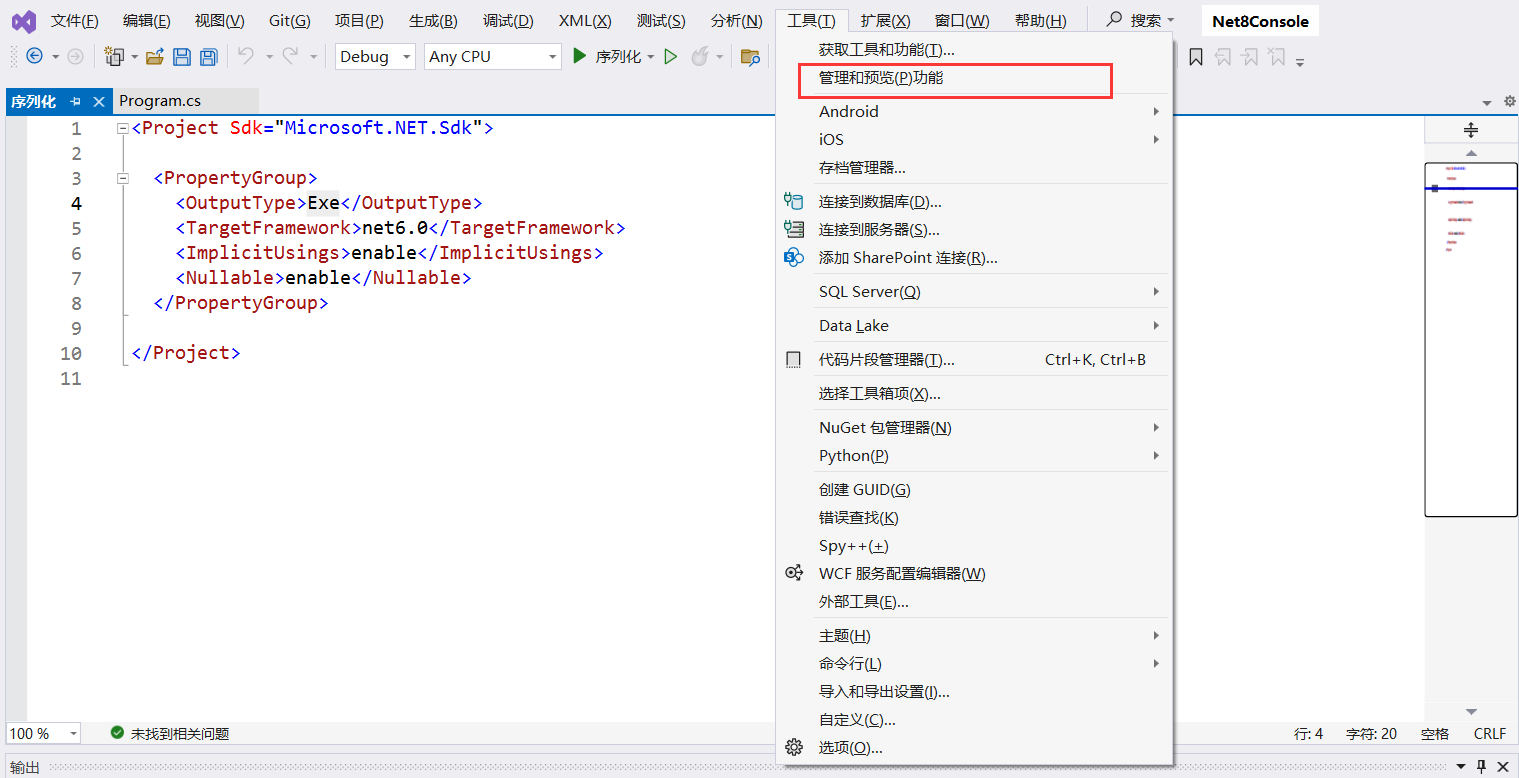Click the split editor icon above the minimap

tap(1471, 130)
